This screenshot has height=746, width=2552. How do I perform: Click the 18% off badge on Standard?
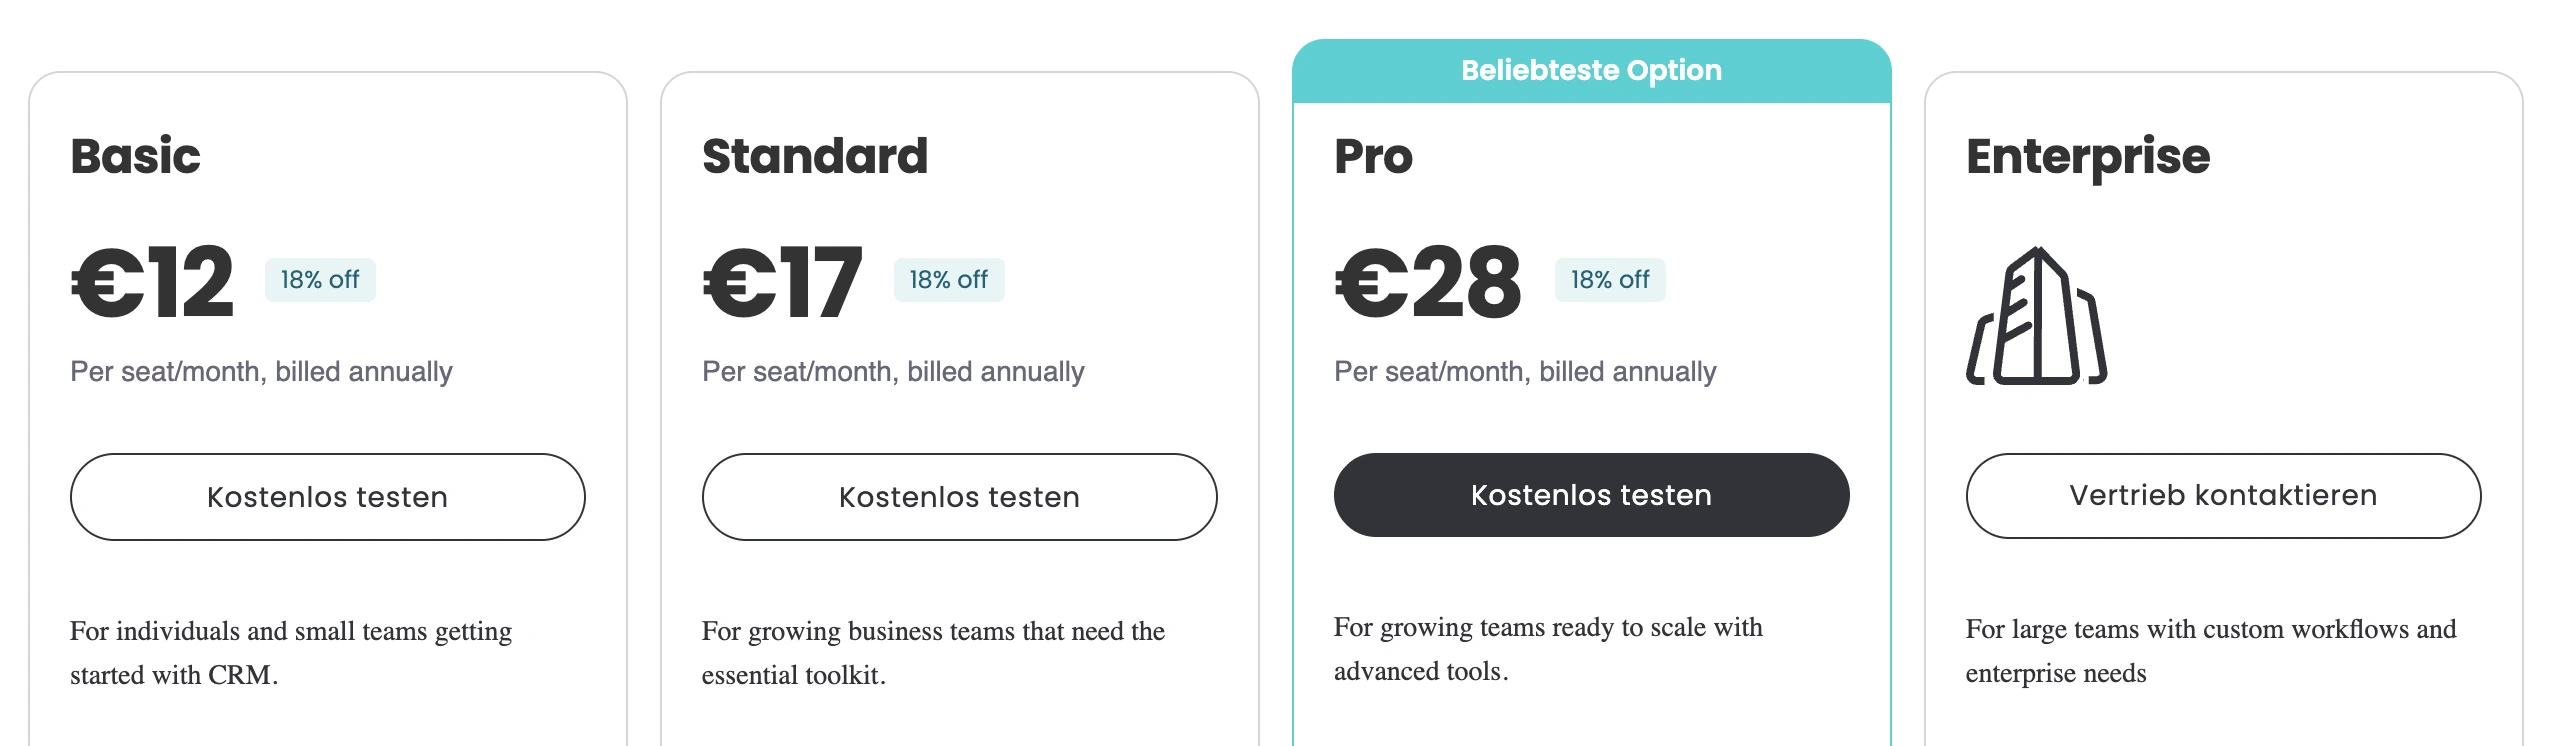click(948, 280)
